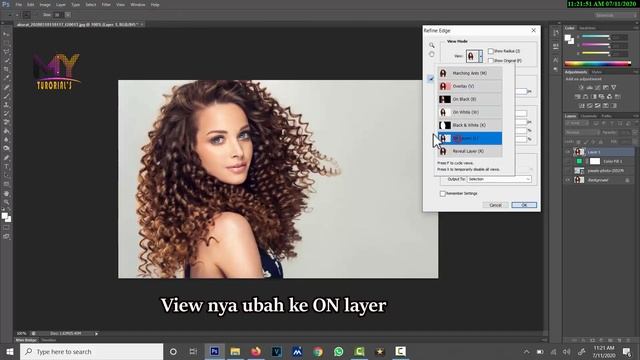Click the foreground color swatch in Color panel
This screenshot has width=640, height=360.
(567, 38)
